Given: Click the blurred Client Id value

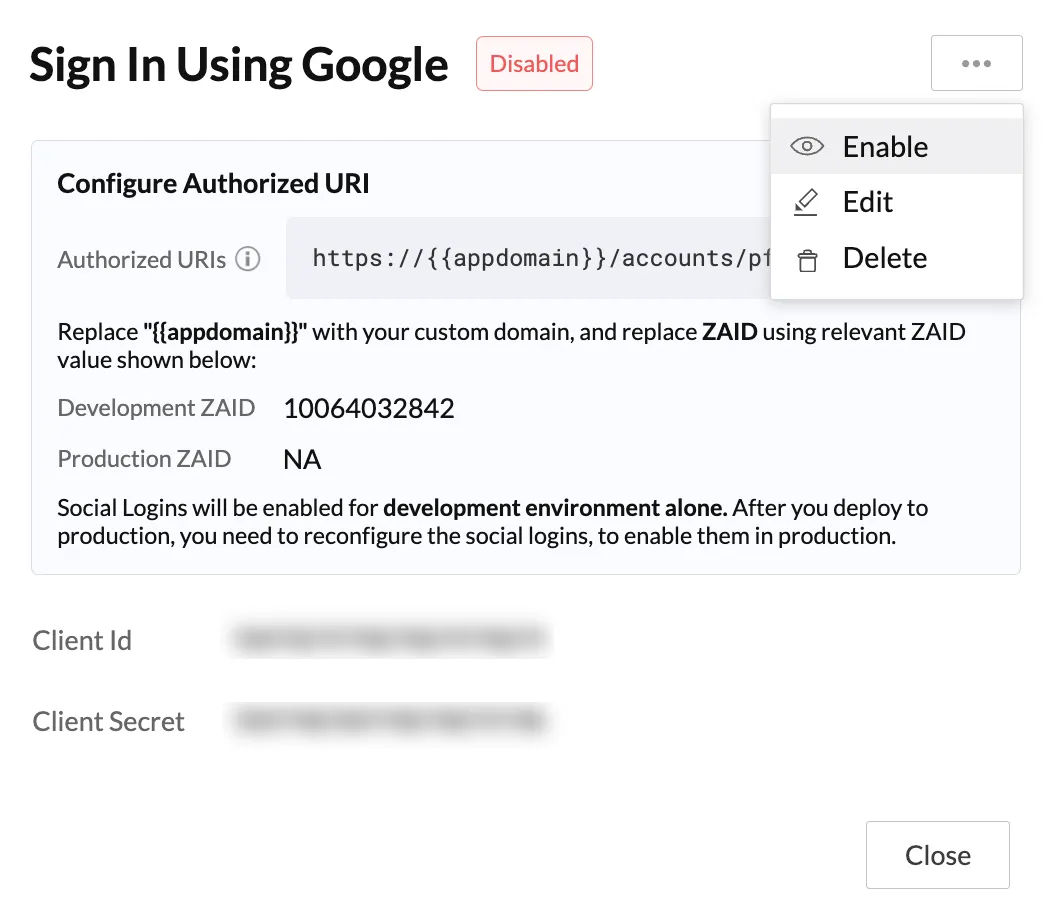Looking at the screenshot, I should pyautogui.click(x=389, y=640).
